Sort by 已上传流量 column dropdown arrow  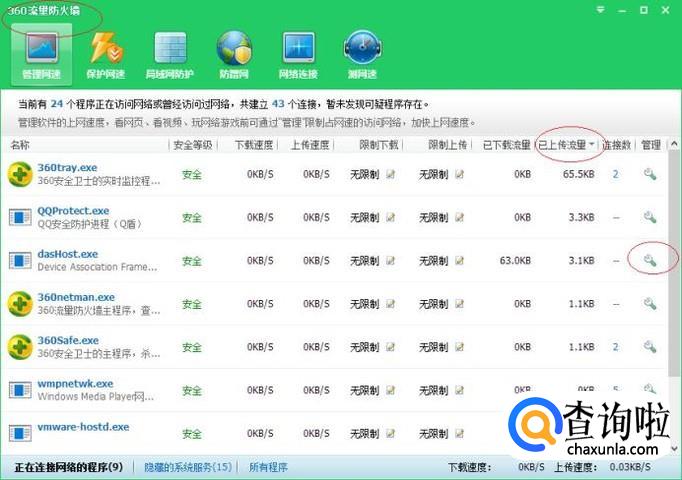(x=592, y=144)
